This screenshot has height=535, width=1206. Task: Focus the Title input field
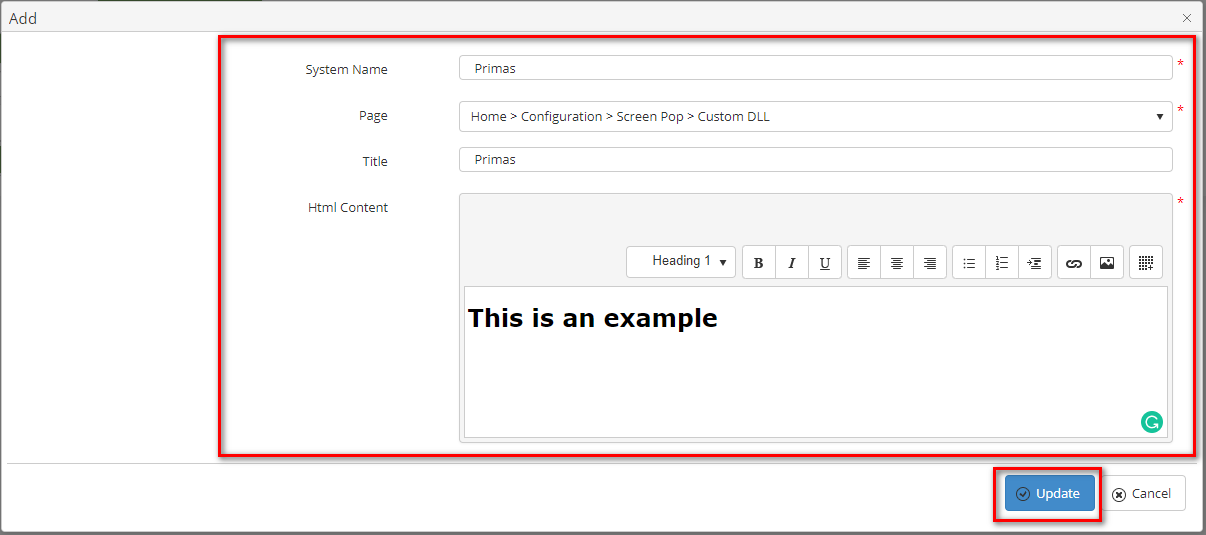[x=815, y=160]
